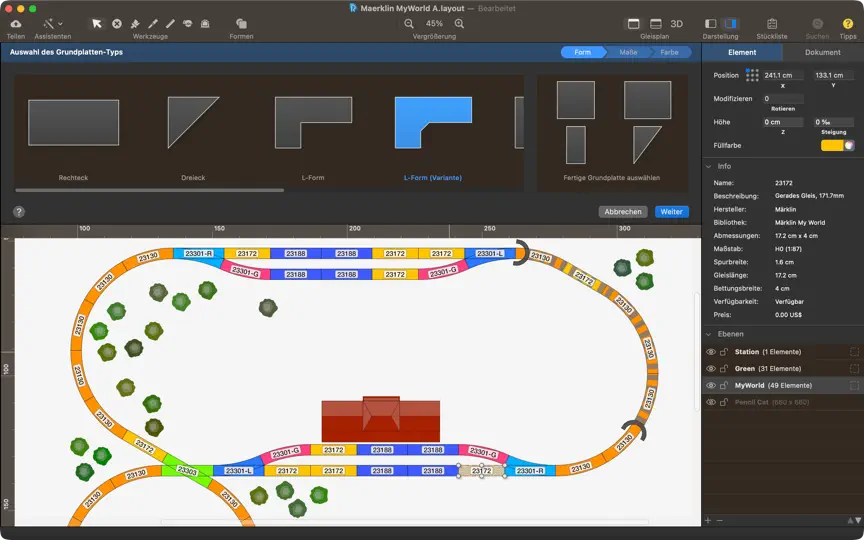Edit the Höhe Z field 0 cm
Viewport: 864px width, 540px height.
(x=782, y=122)
